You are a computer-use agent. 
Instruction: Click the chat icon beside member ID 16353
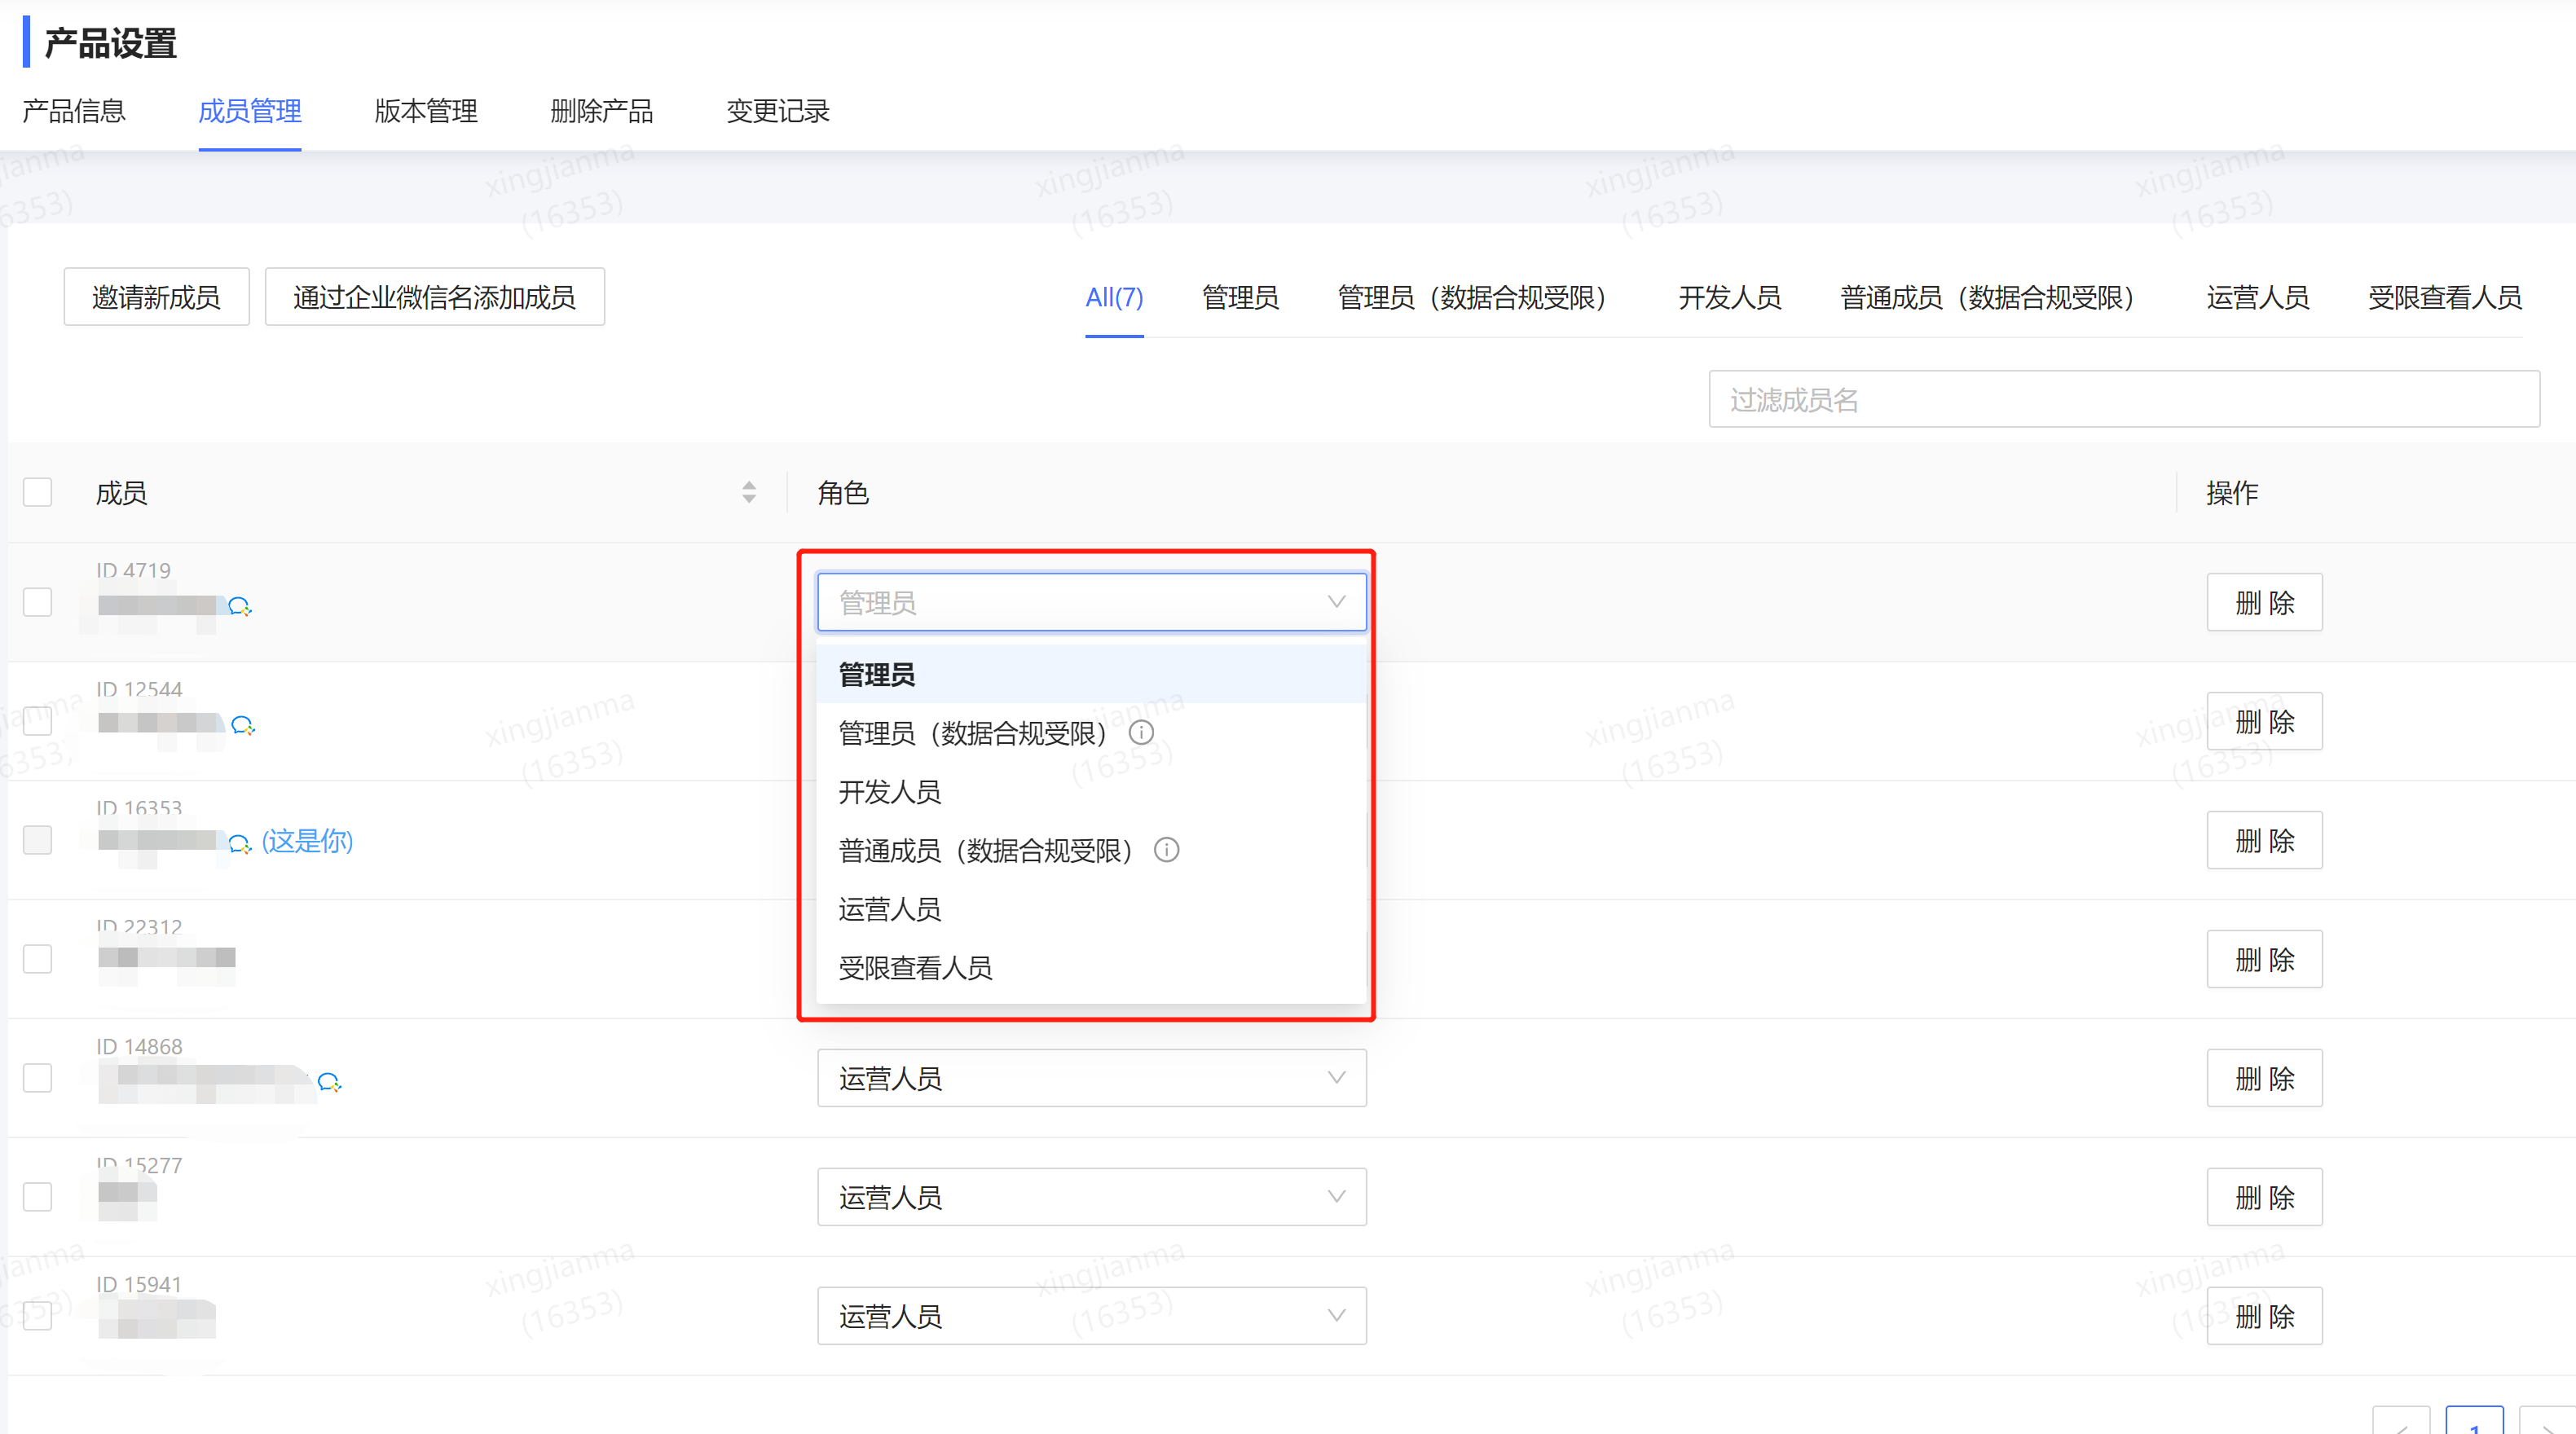(x=240, y=844)
